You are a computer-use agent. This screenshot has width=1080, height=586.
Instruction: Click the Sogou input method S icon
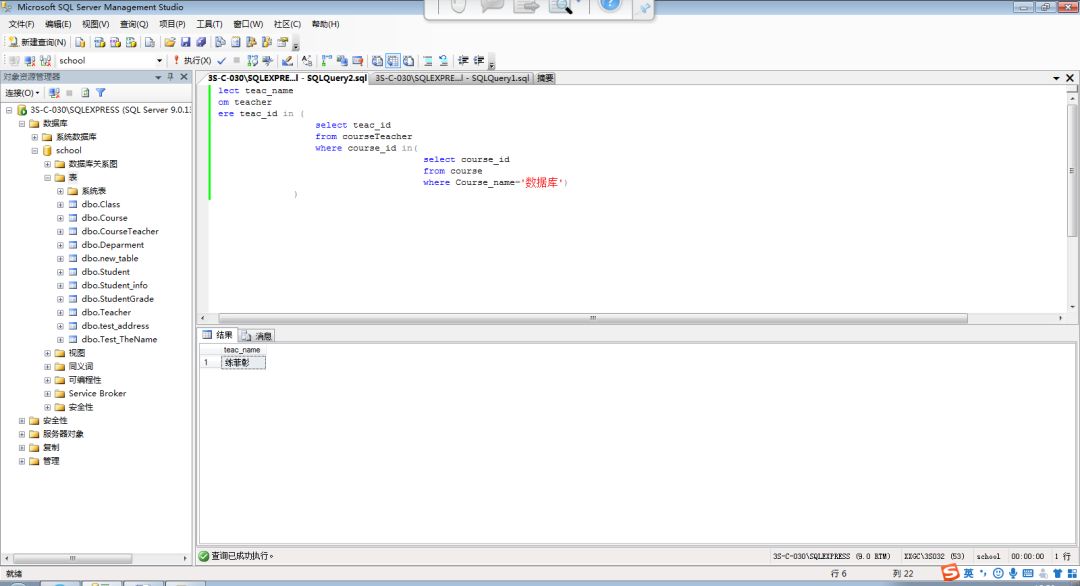pos(950,573)
